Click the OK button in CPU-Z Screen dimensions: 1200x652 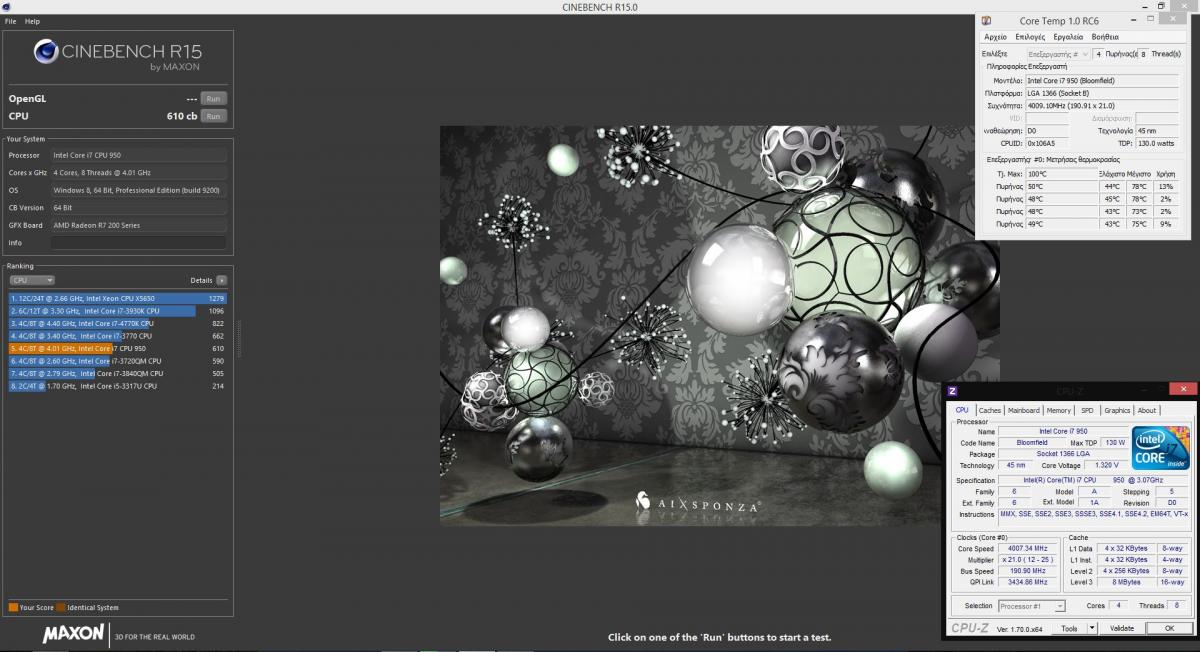(1169, 628)
